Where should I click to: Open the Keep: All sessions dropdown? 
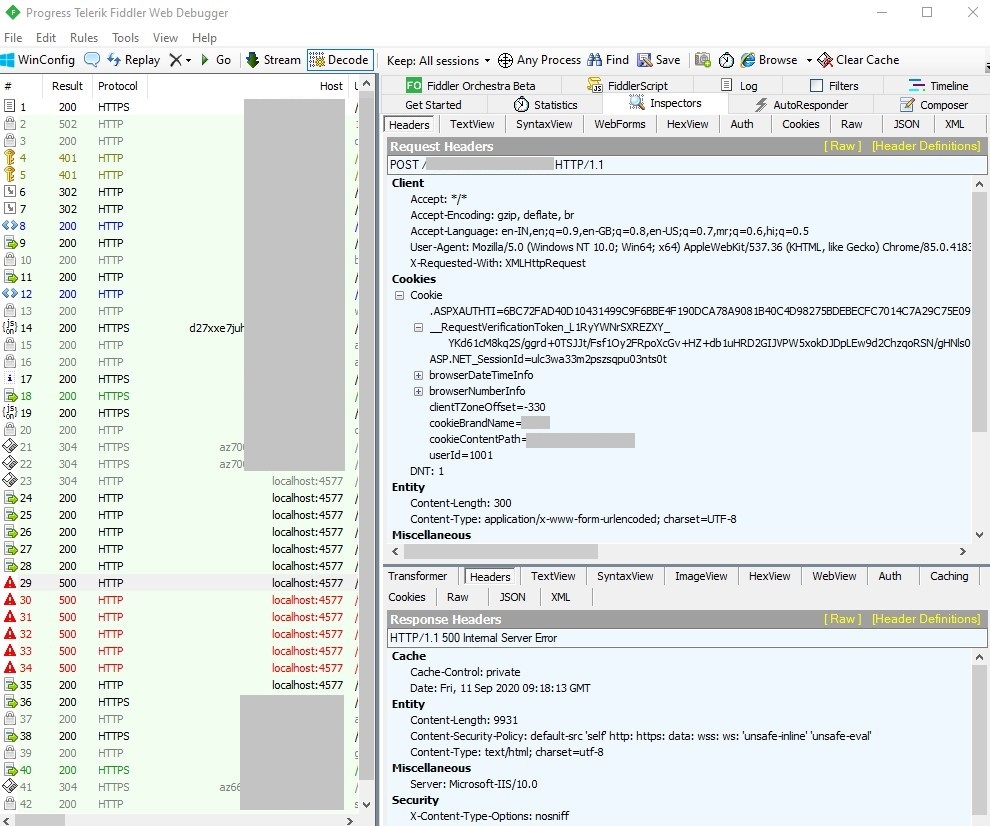click(438, 61)
